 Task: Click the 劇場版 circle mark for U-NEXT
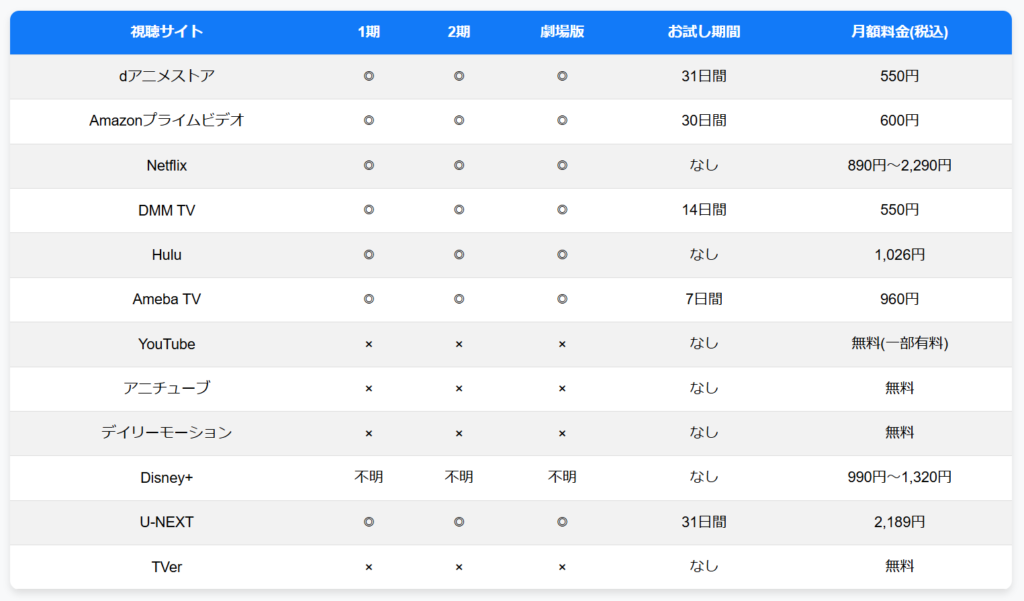coord(562,522)
